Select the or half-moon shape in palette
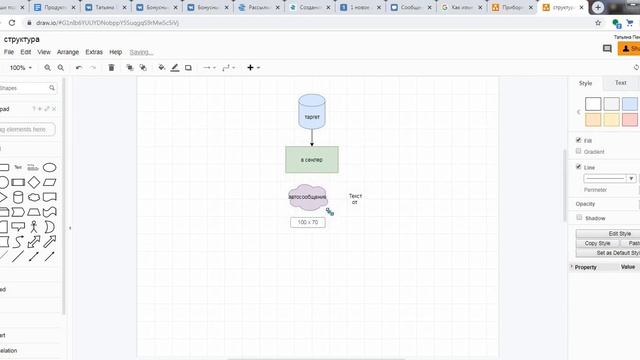The image size is (640, 360). (49, 227)
